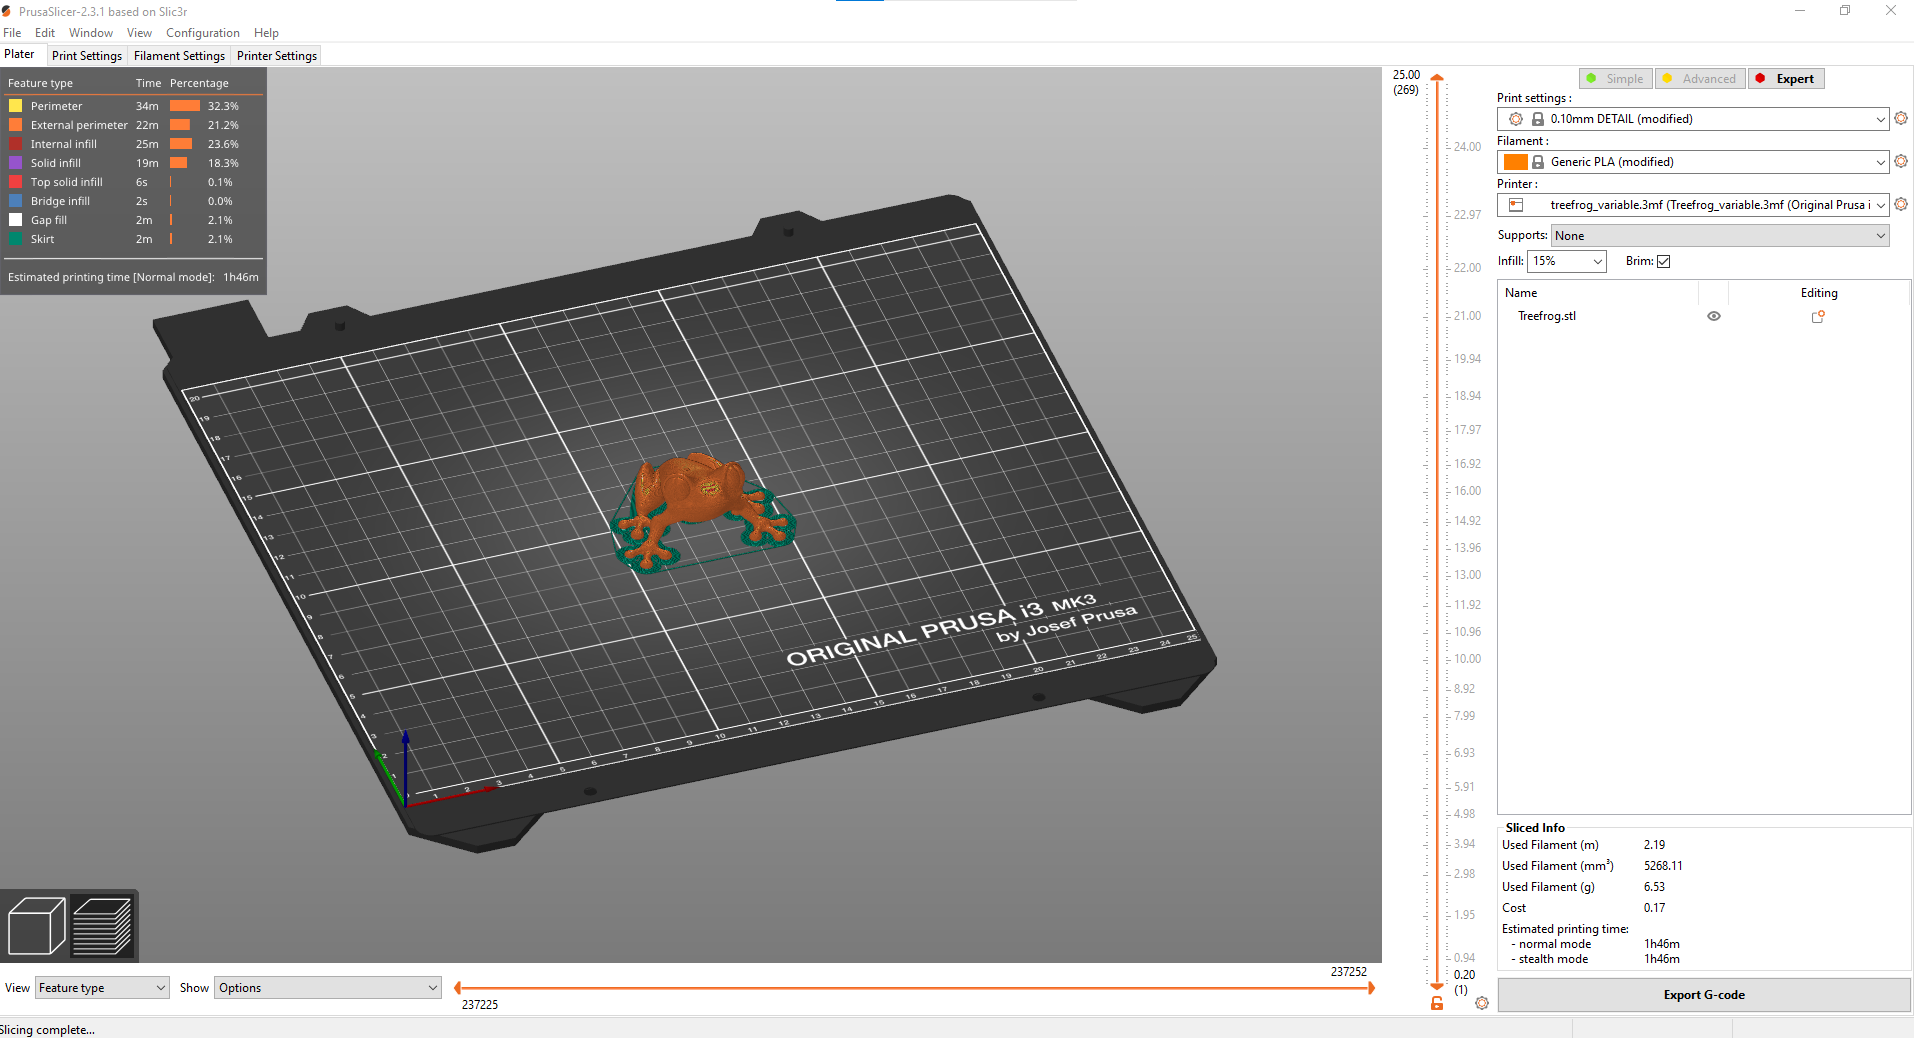Image resolution: width=1914 pixels, height=1038 pixels.
Task: Click the gear icon inside Print settings combo
Action: coord(1516,119)
